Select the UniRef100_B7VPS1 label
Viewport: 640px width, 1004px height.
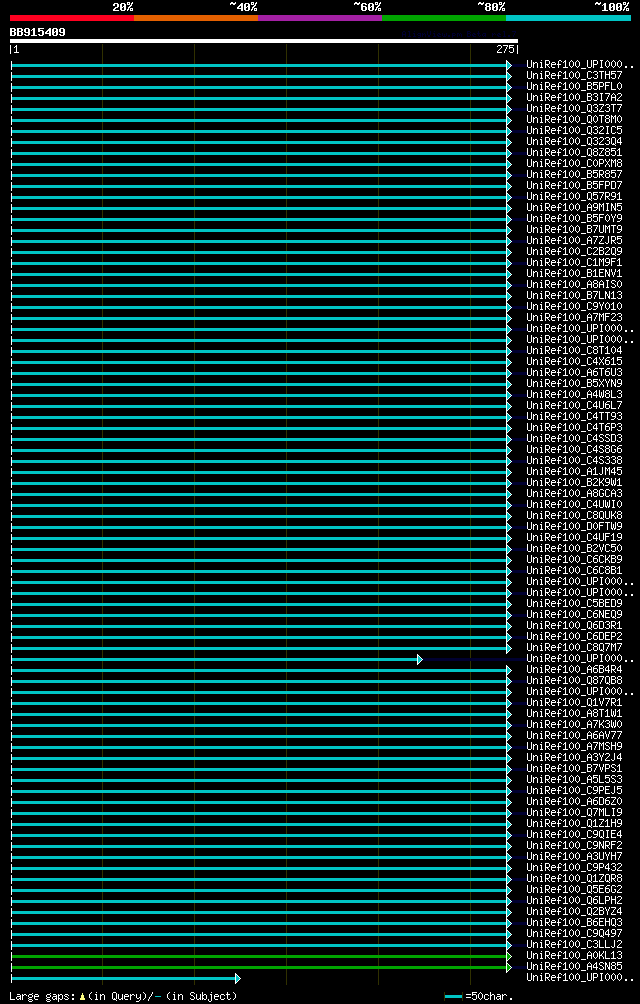574,768
